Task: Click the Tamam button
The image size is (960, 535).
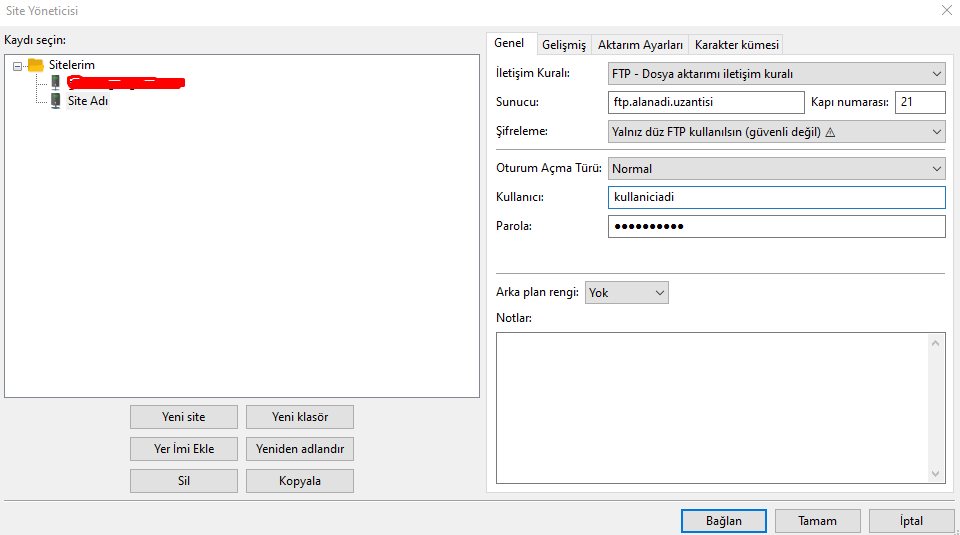Action: click(x=817, y=521)
